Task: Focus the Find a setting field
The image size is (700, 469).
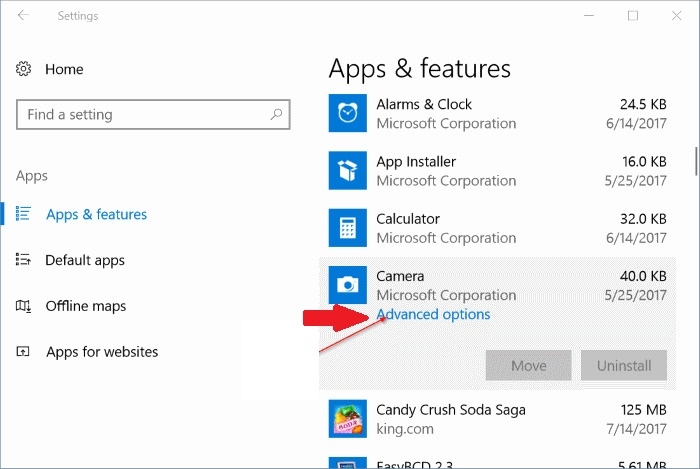Action: 153,115
